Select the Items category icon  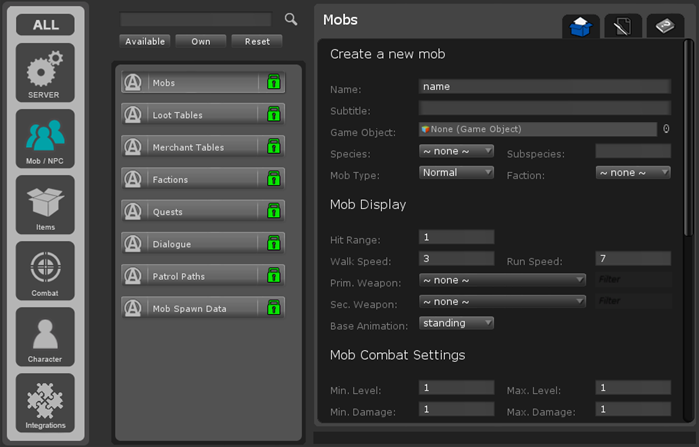pyautogui.click(x=45, y=204)
